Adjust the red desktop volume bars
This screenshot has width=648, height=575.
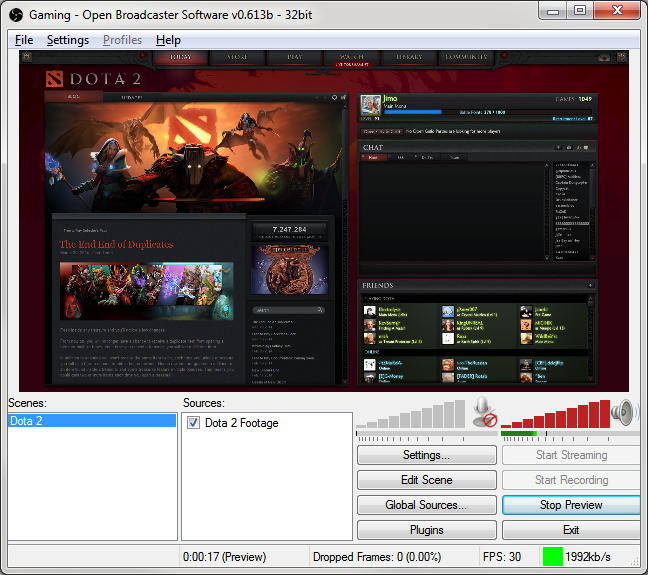point(555,414)
